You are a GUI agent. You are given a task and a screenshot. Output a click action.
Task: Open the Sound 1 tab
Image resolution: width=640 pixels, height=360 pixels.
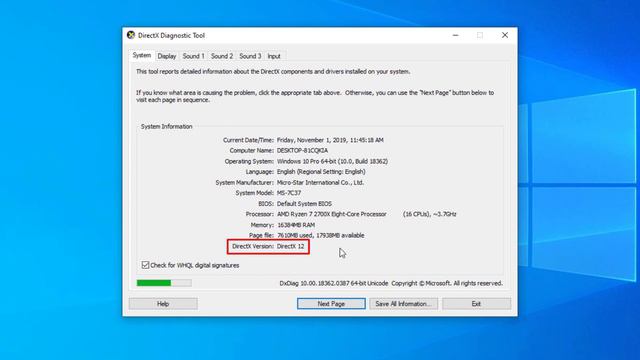click(x=193, y=56)
